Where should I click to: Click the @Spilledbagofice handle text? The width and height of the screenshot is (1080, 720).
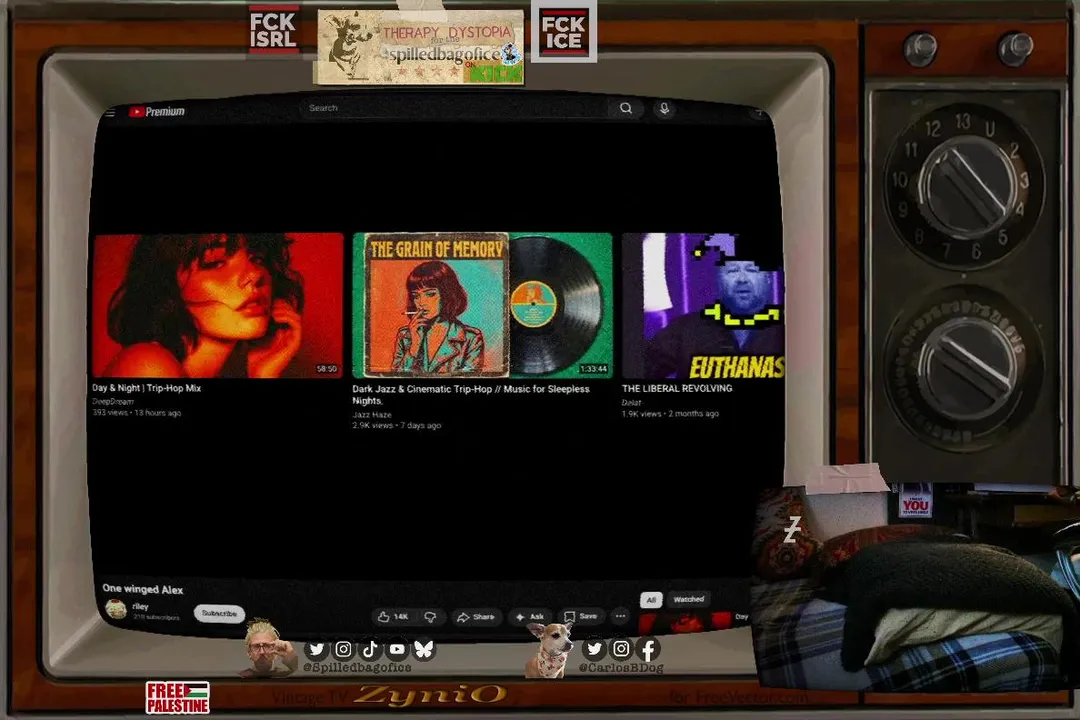tap(357, 668)
